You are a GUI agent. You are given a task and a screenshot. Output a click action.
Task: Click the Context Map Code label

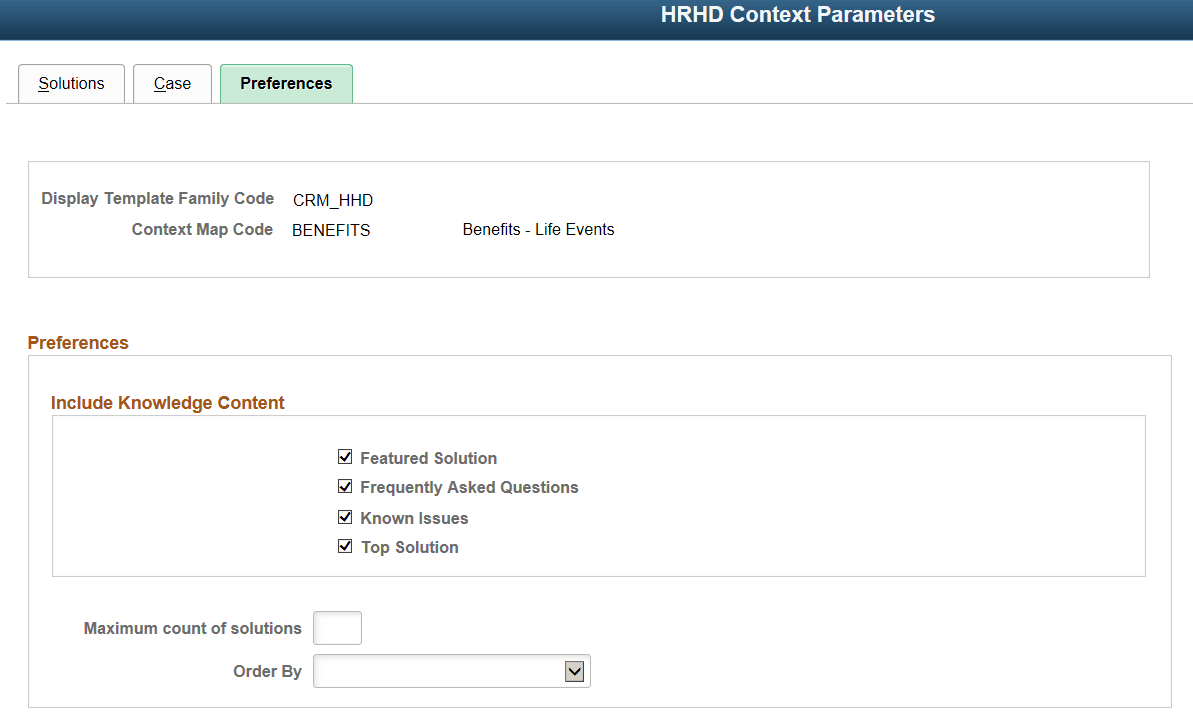[203, 229]
